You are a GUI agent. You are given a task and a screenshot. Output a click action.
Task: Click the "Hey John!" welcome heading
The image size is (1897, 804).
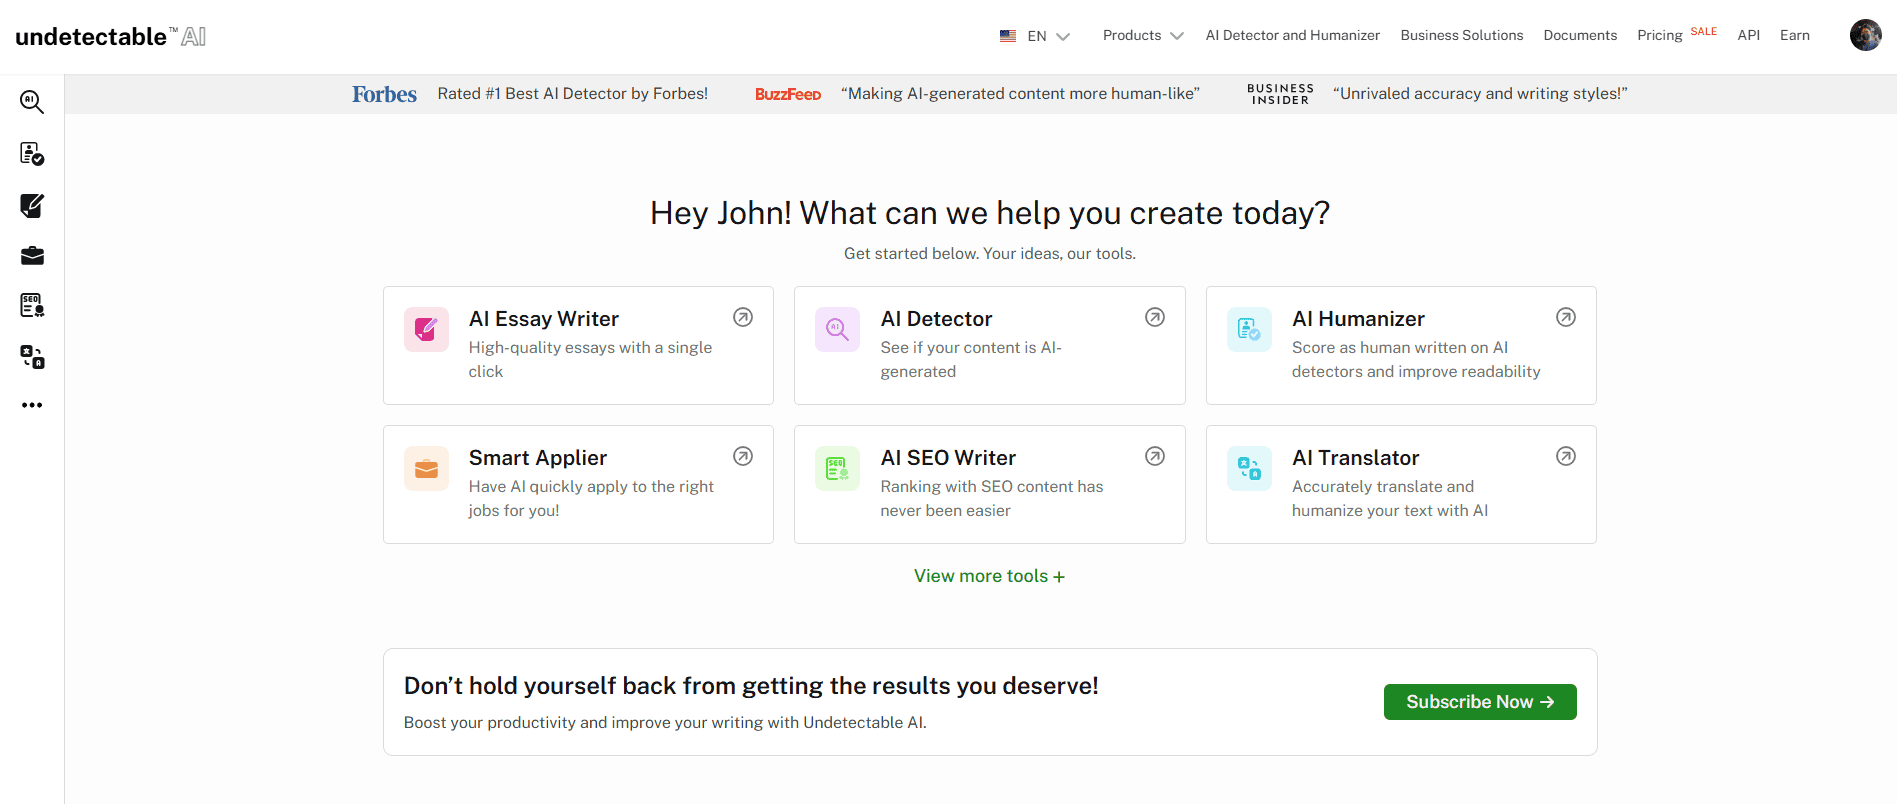tap(990, 213)
